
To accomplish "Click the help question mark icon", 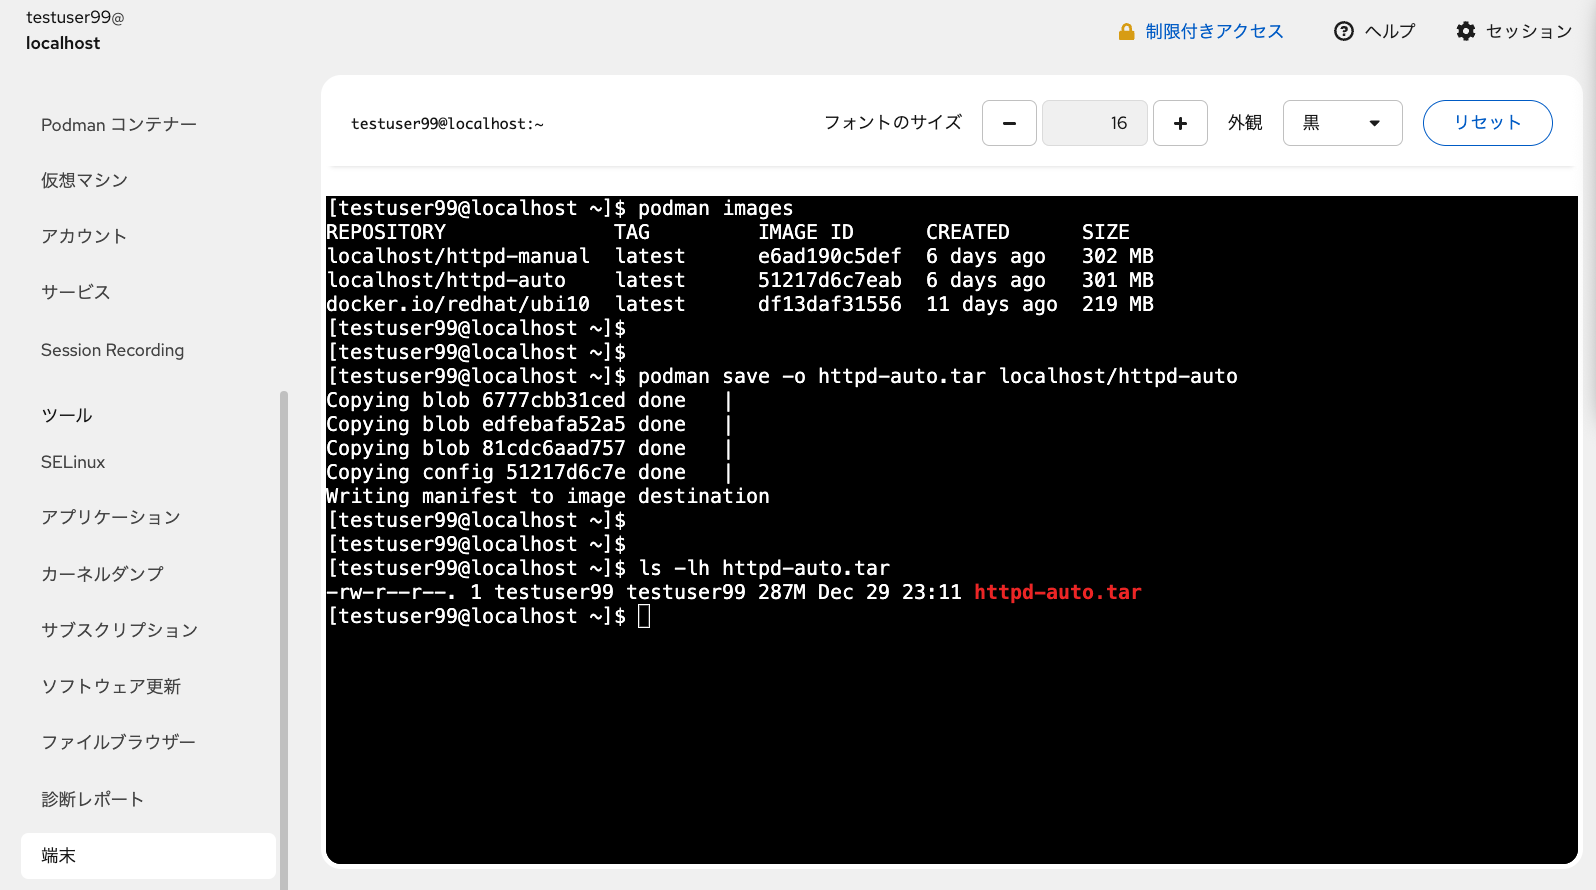I will 1344,31.
